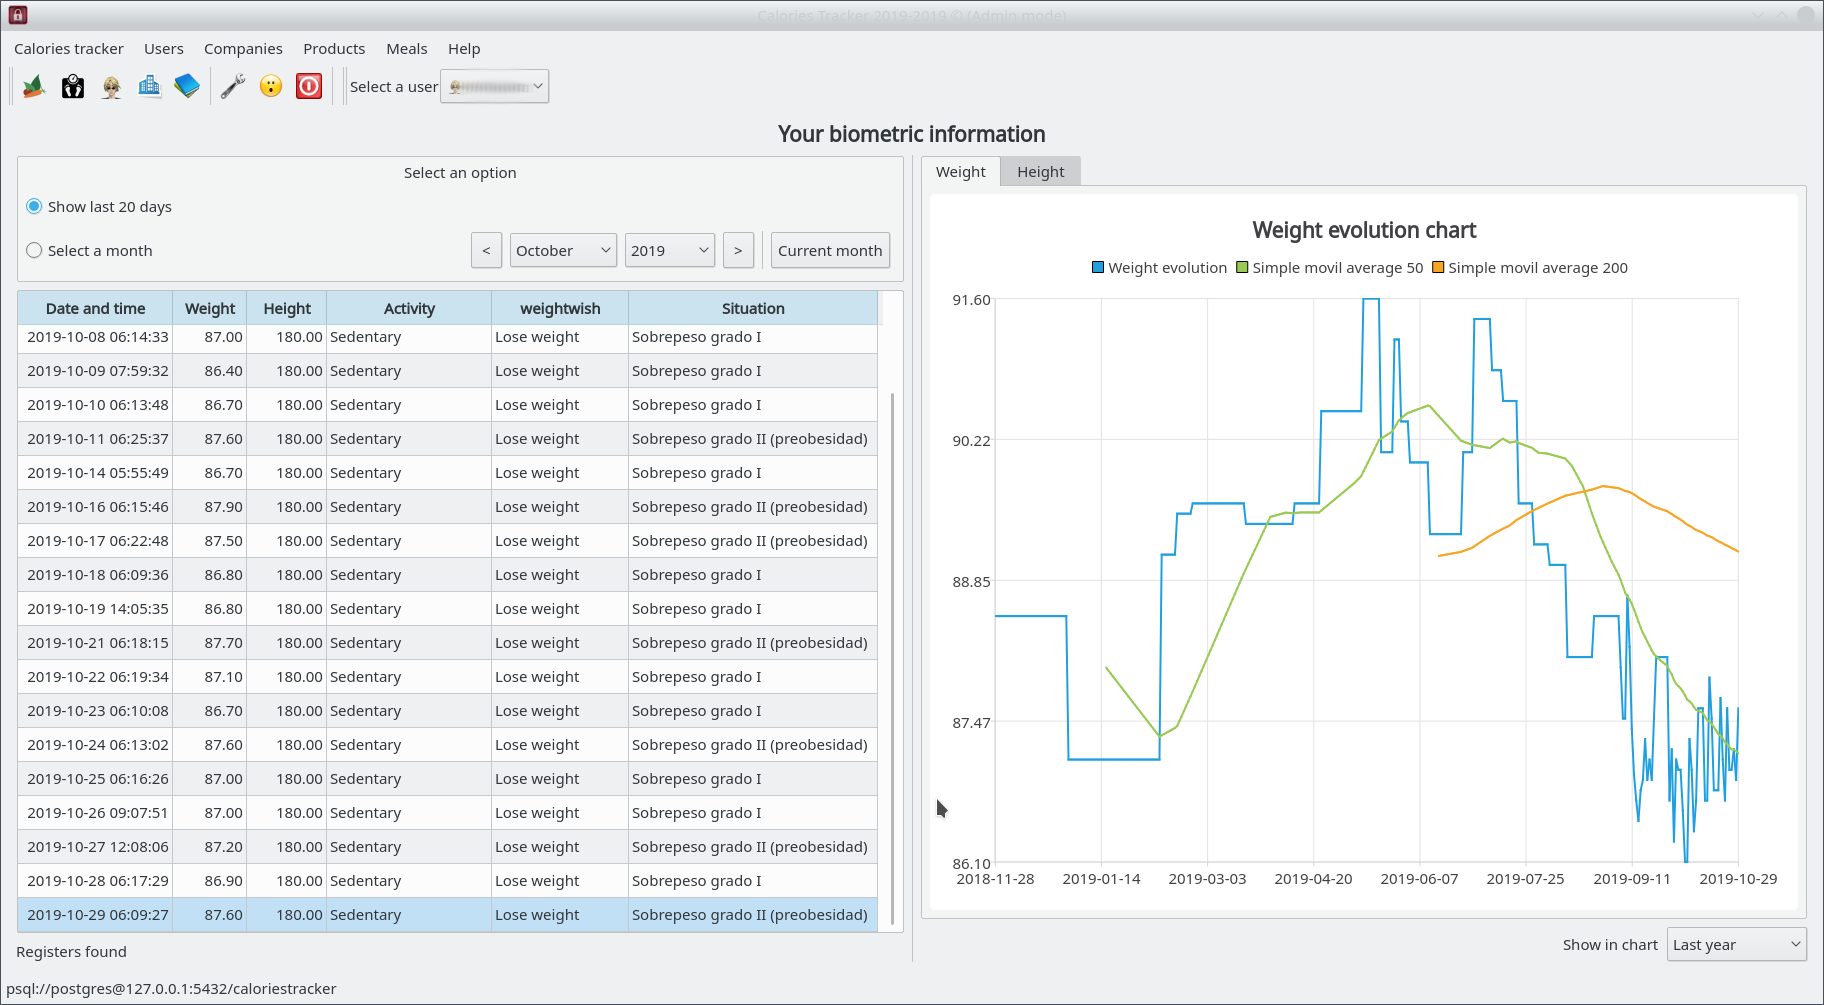
Task: Enable the 'Select a month' radio button
Action: click(35, 251)
